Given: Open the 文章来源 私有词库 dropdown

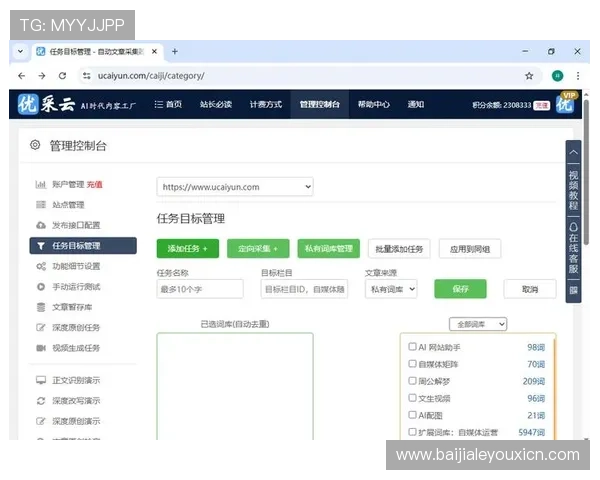Looking at the screenshot, I should pyautogui.click(x=391, y=289).
